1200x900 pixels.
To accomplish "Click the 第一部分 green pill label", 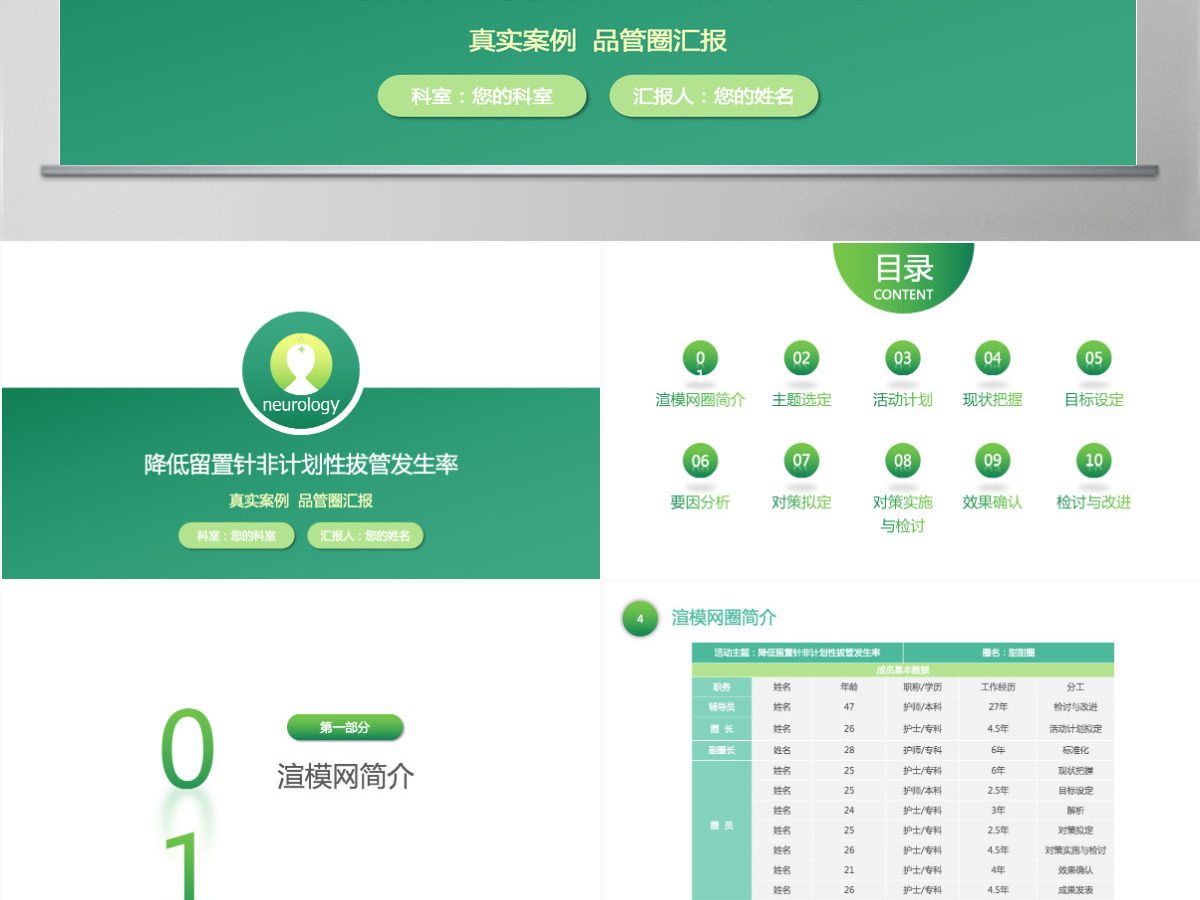I will [345, 728].
